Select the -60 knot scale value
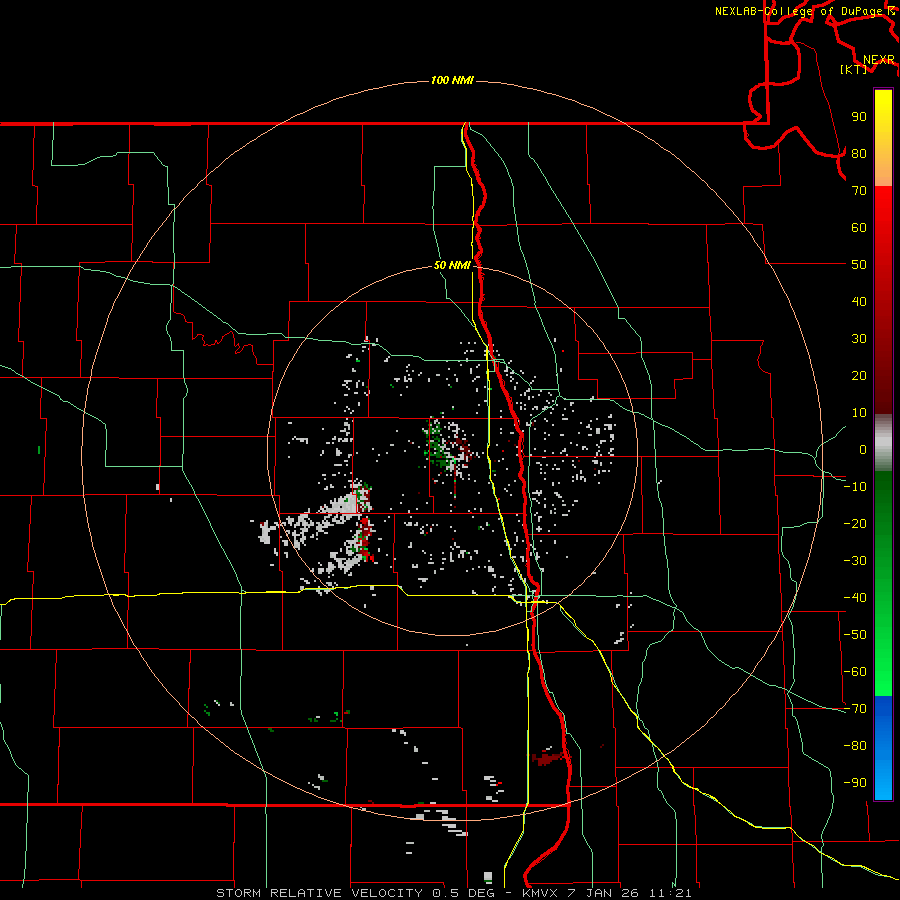The width and height of the screenshot is (900, 900). click(x=855, y=672)
